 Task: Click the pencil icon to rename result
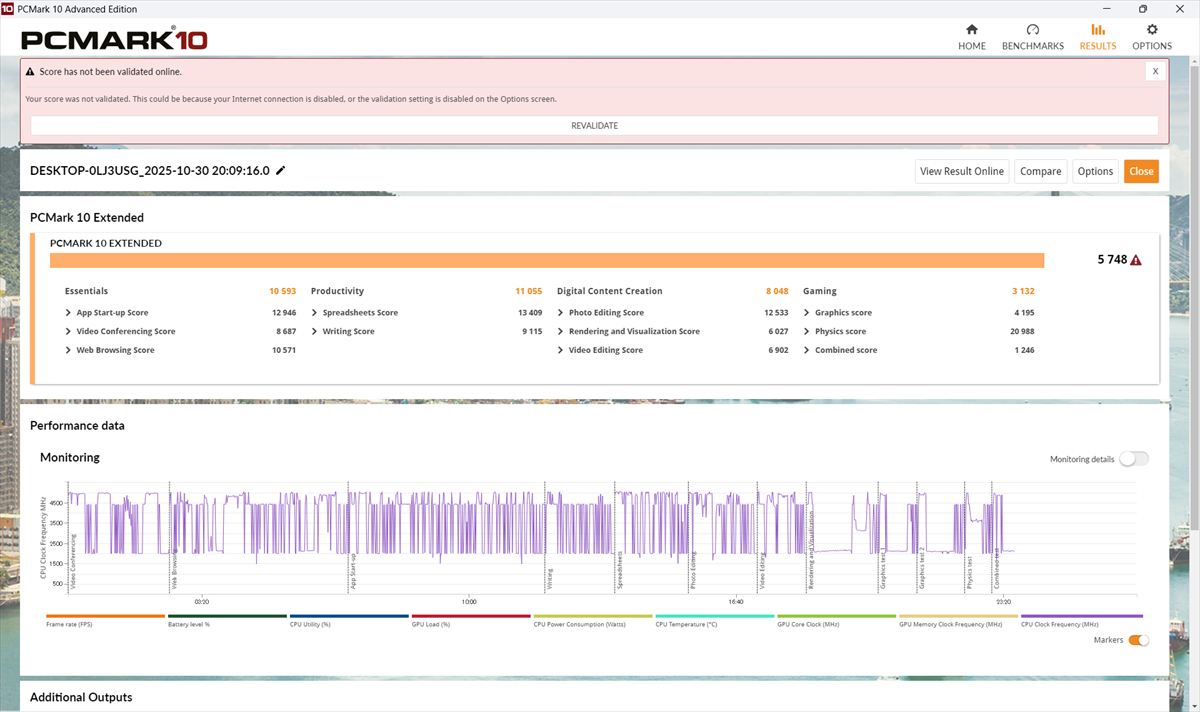pyautogui.click(x=281, y=171)
